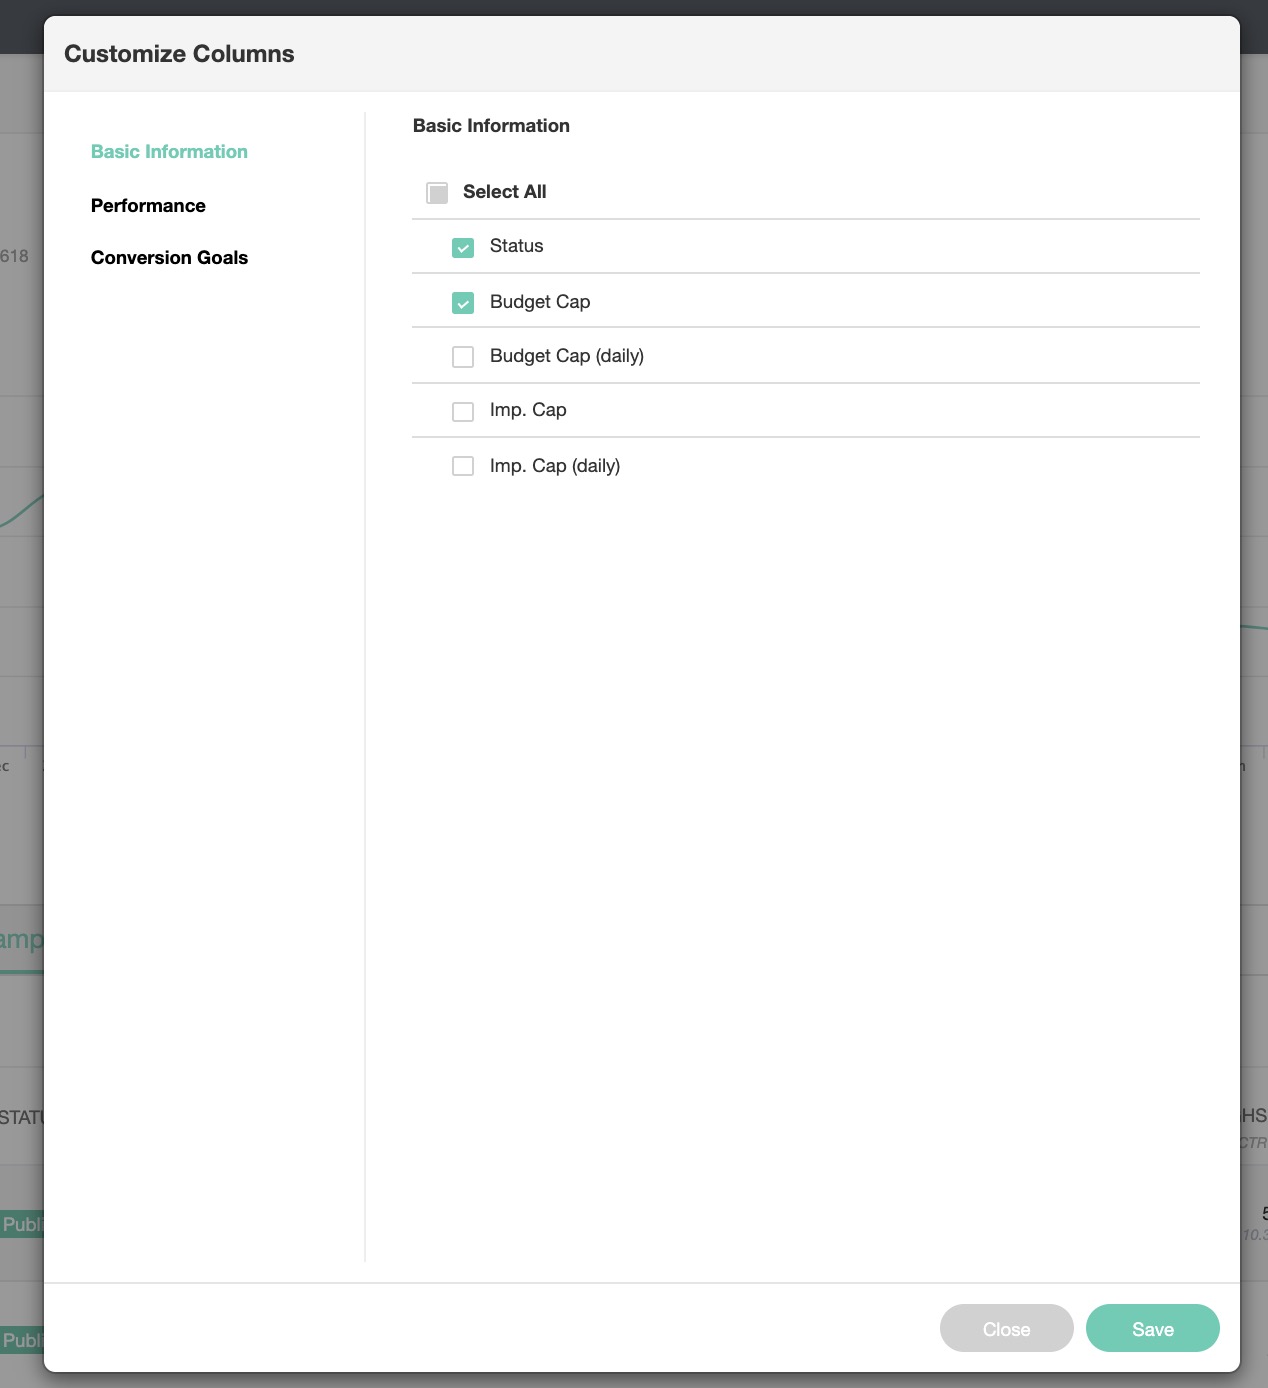Save the column customization

[1152, 1329]
